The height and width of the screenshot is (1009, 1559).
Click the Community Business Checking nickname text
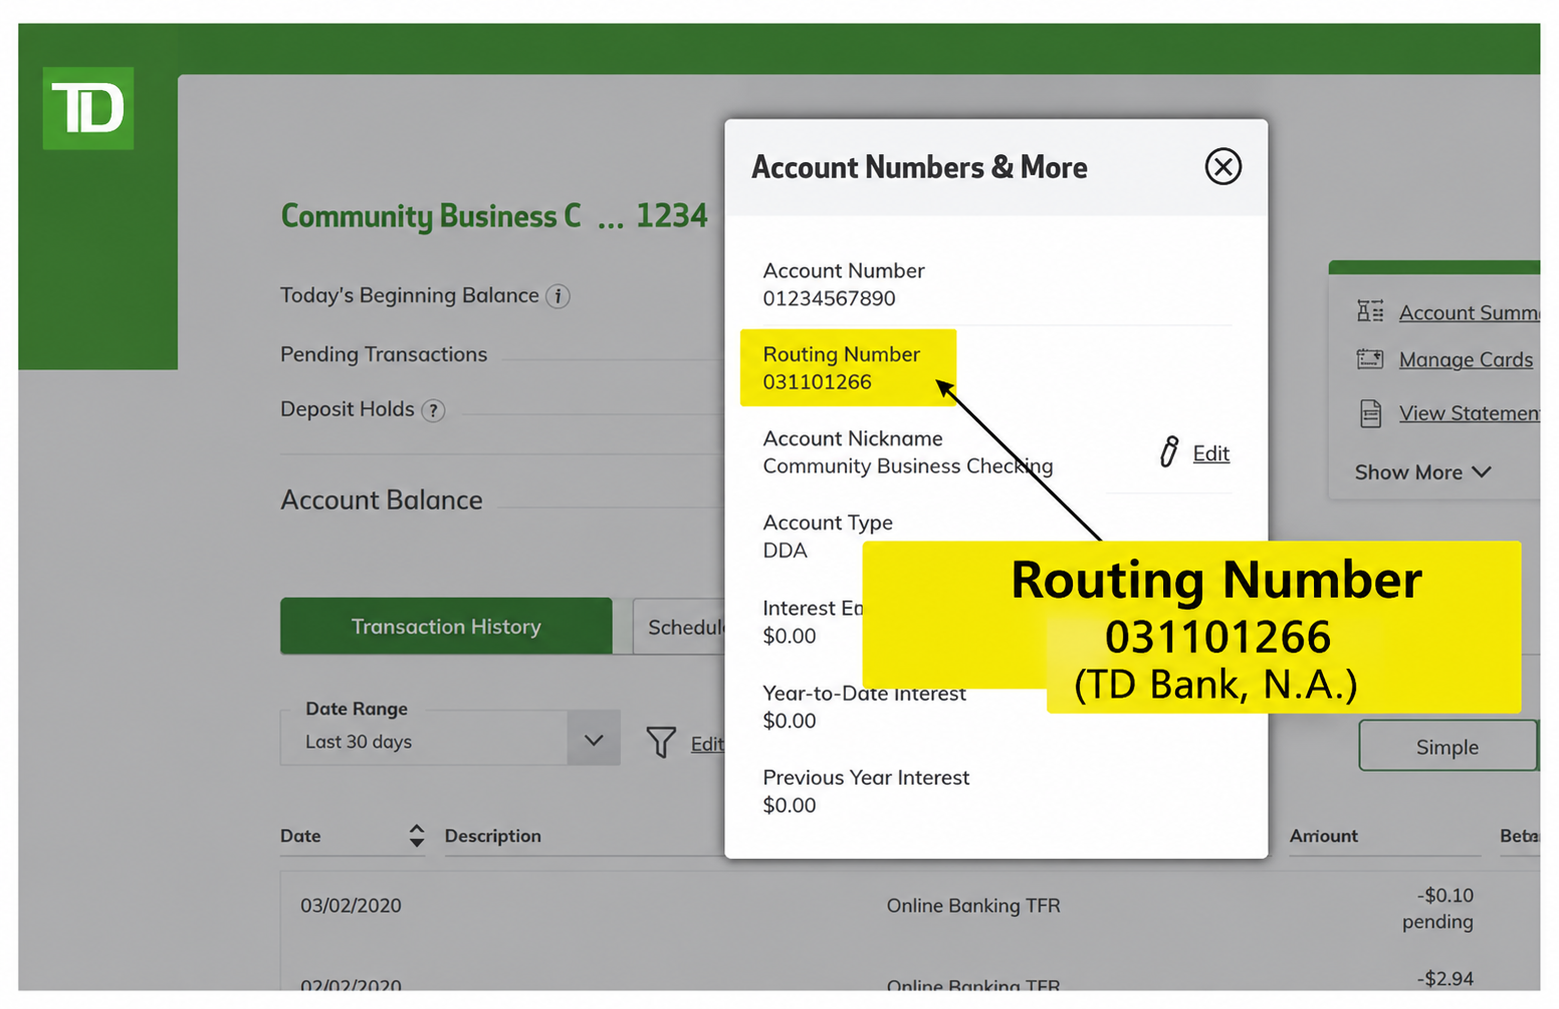(x=907, y=466)
